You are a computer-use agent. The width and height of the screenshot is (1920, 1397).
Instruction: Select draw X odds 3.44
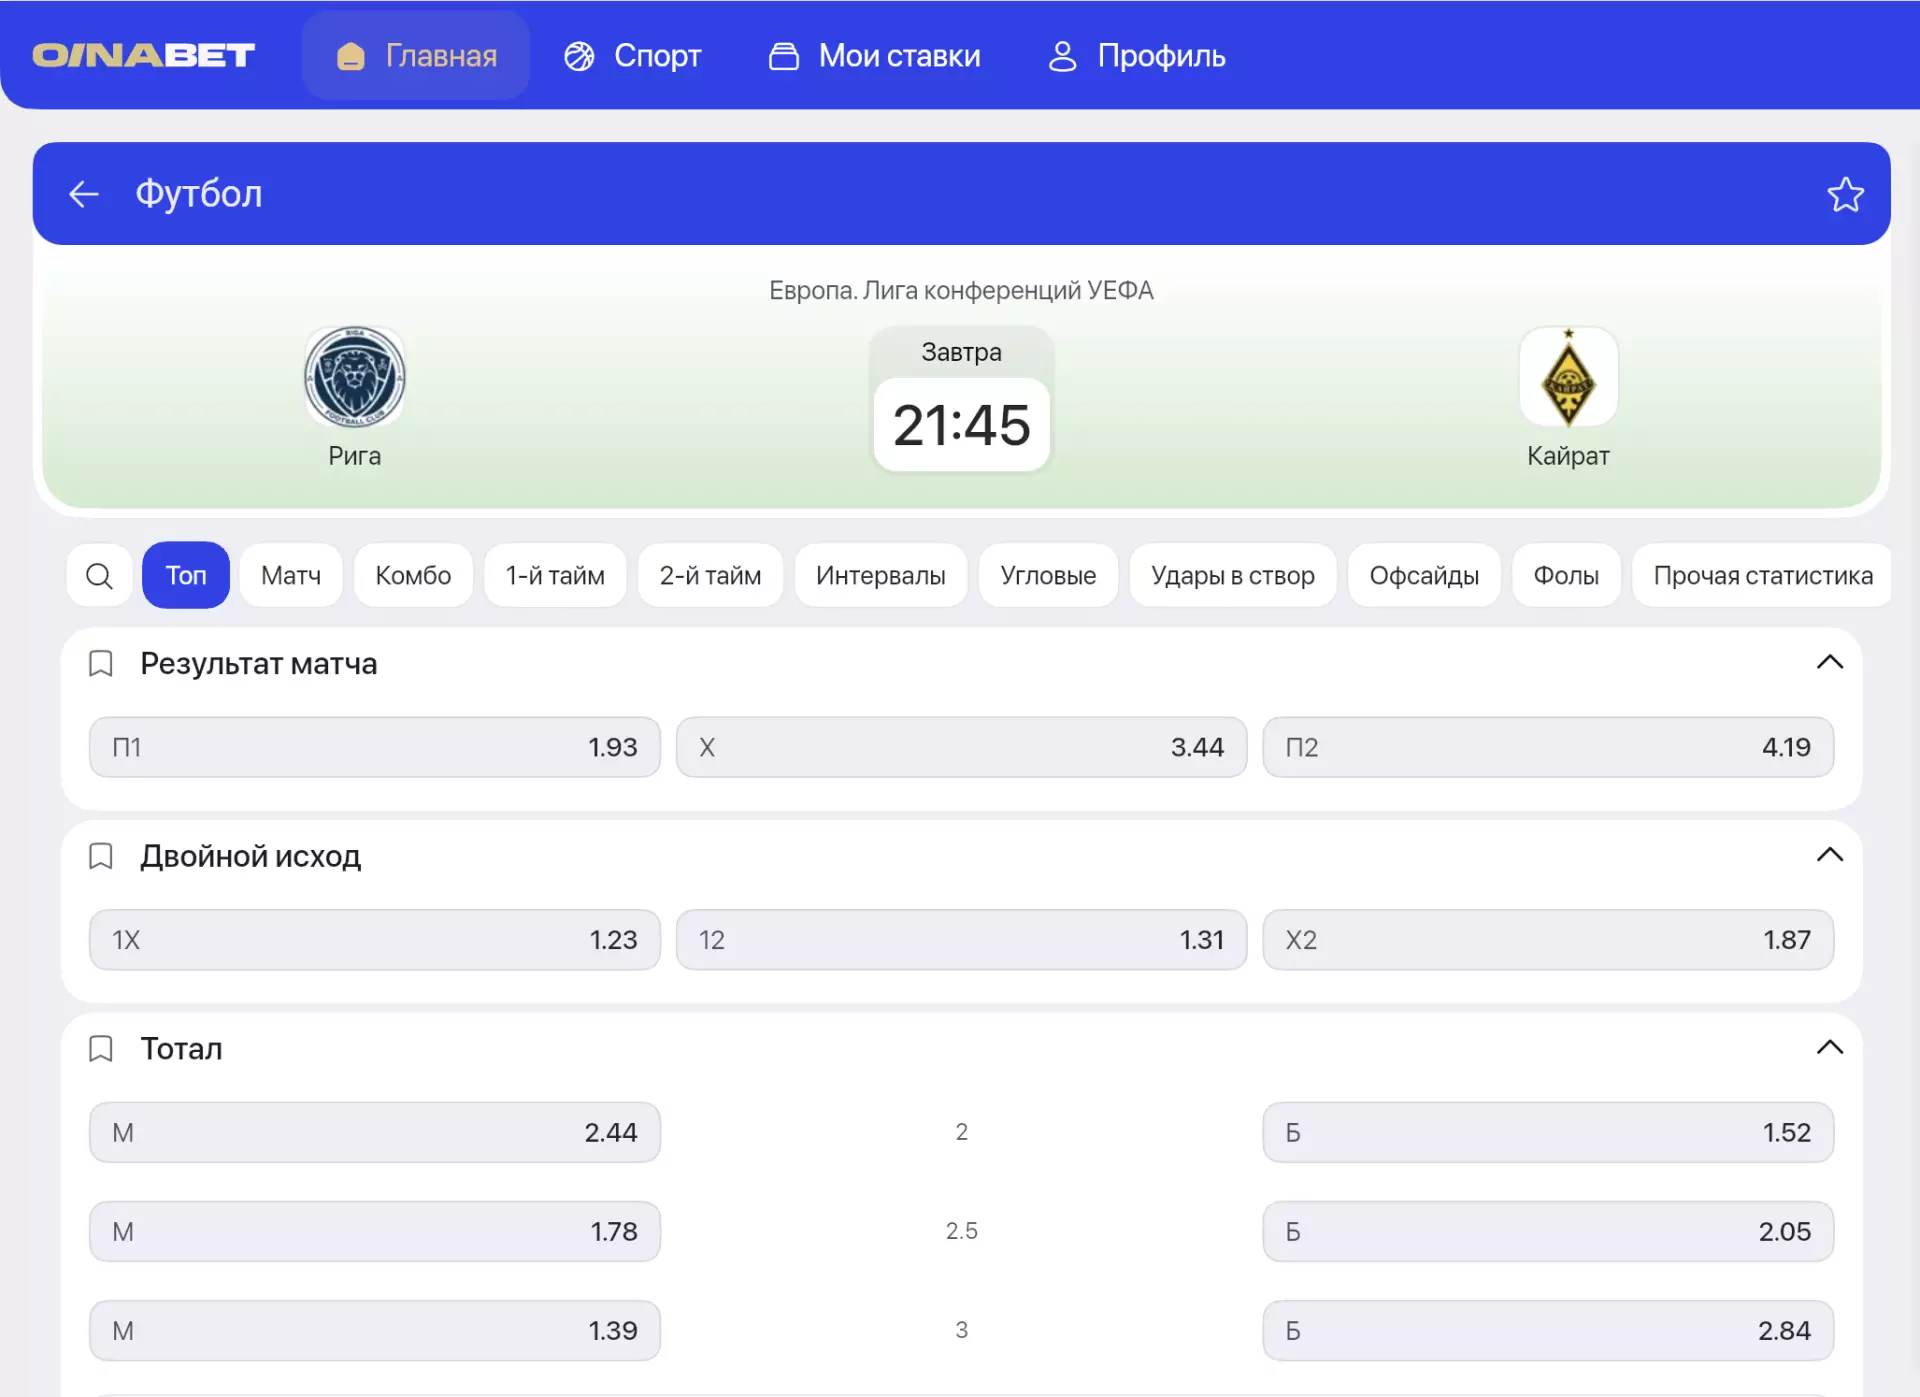tap(961, 747)
